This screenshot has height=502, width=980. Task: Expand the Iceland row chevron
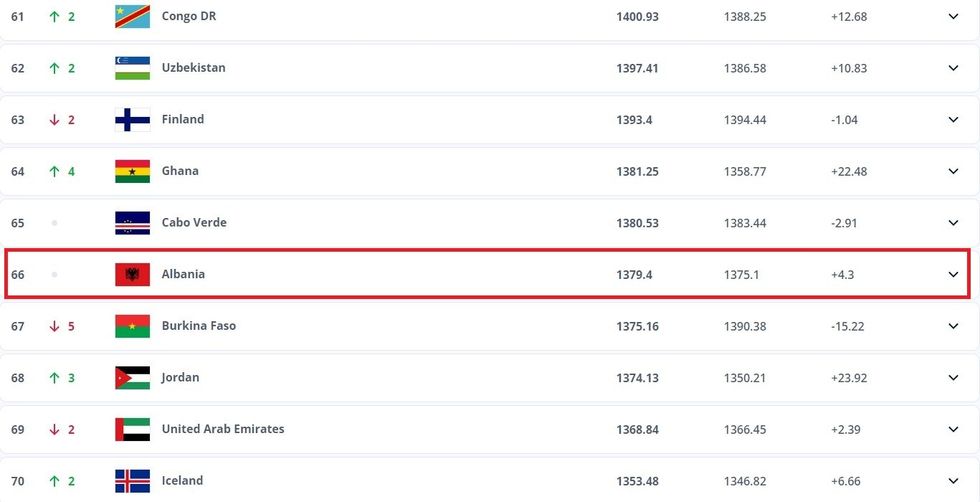[x=953, y=481]
